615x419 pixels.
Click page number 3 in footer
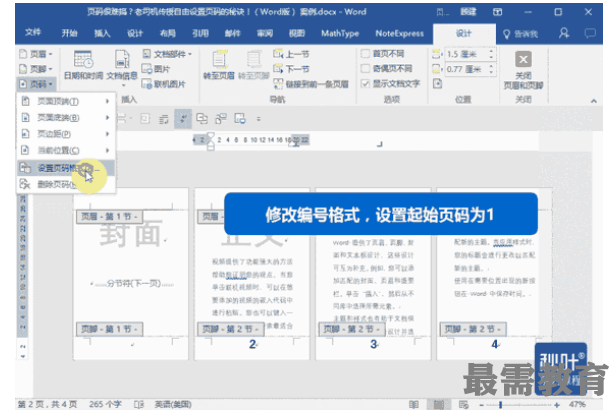point(374,344)
